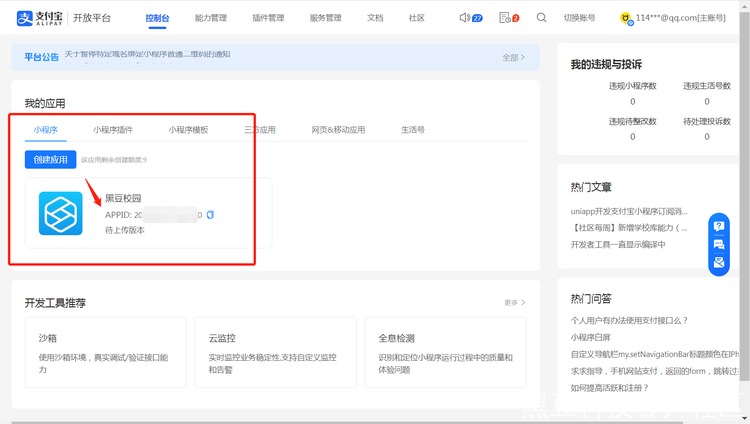
Task: Click the floating help question icon
Action: 719,226
